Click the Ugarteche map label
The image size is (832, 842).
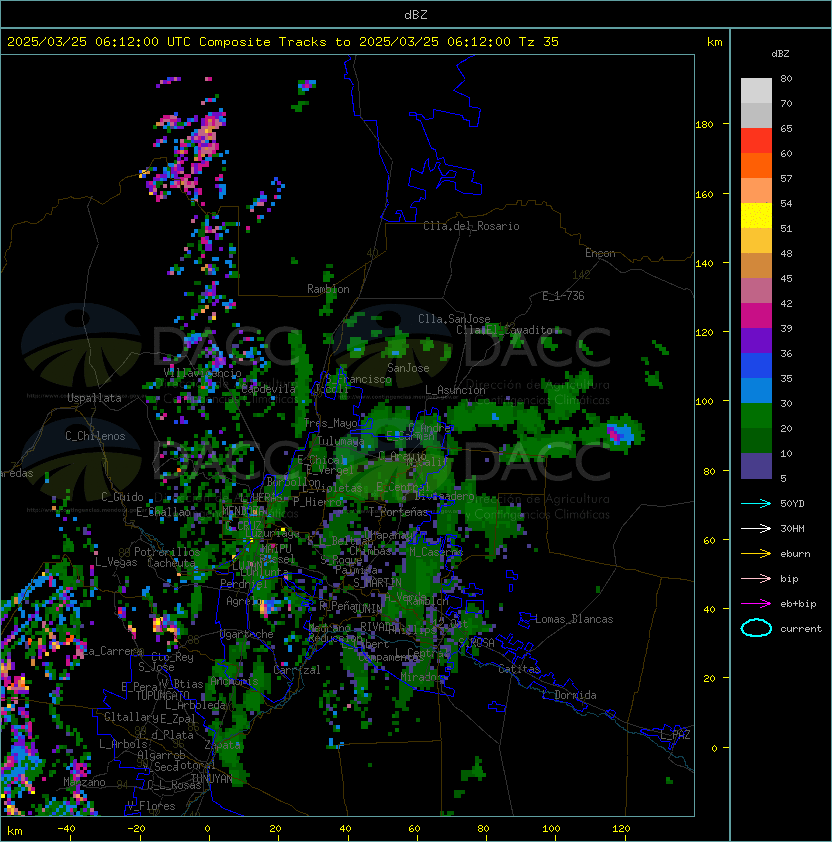click(x=247, y=634)
